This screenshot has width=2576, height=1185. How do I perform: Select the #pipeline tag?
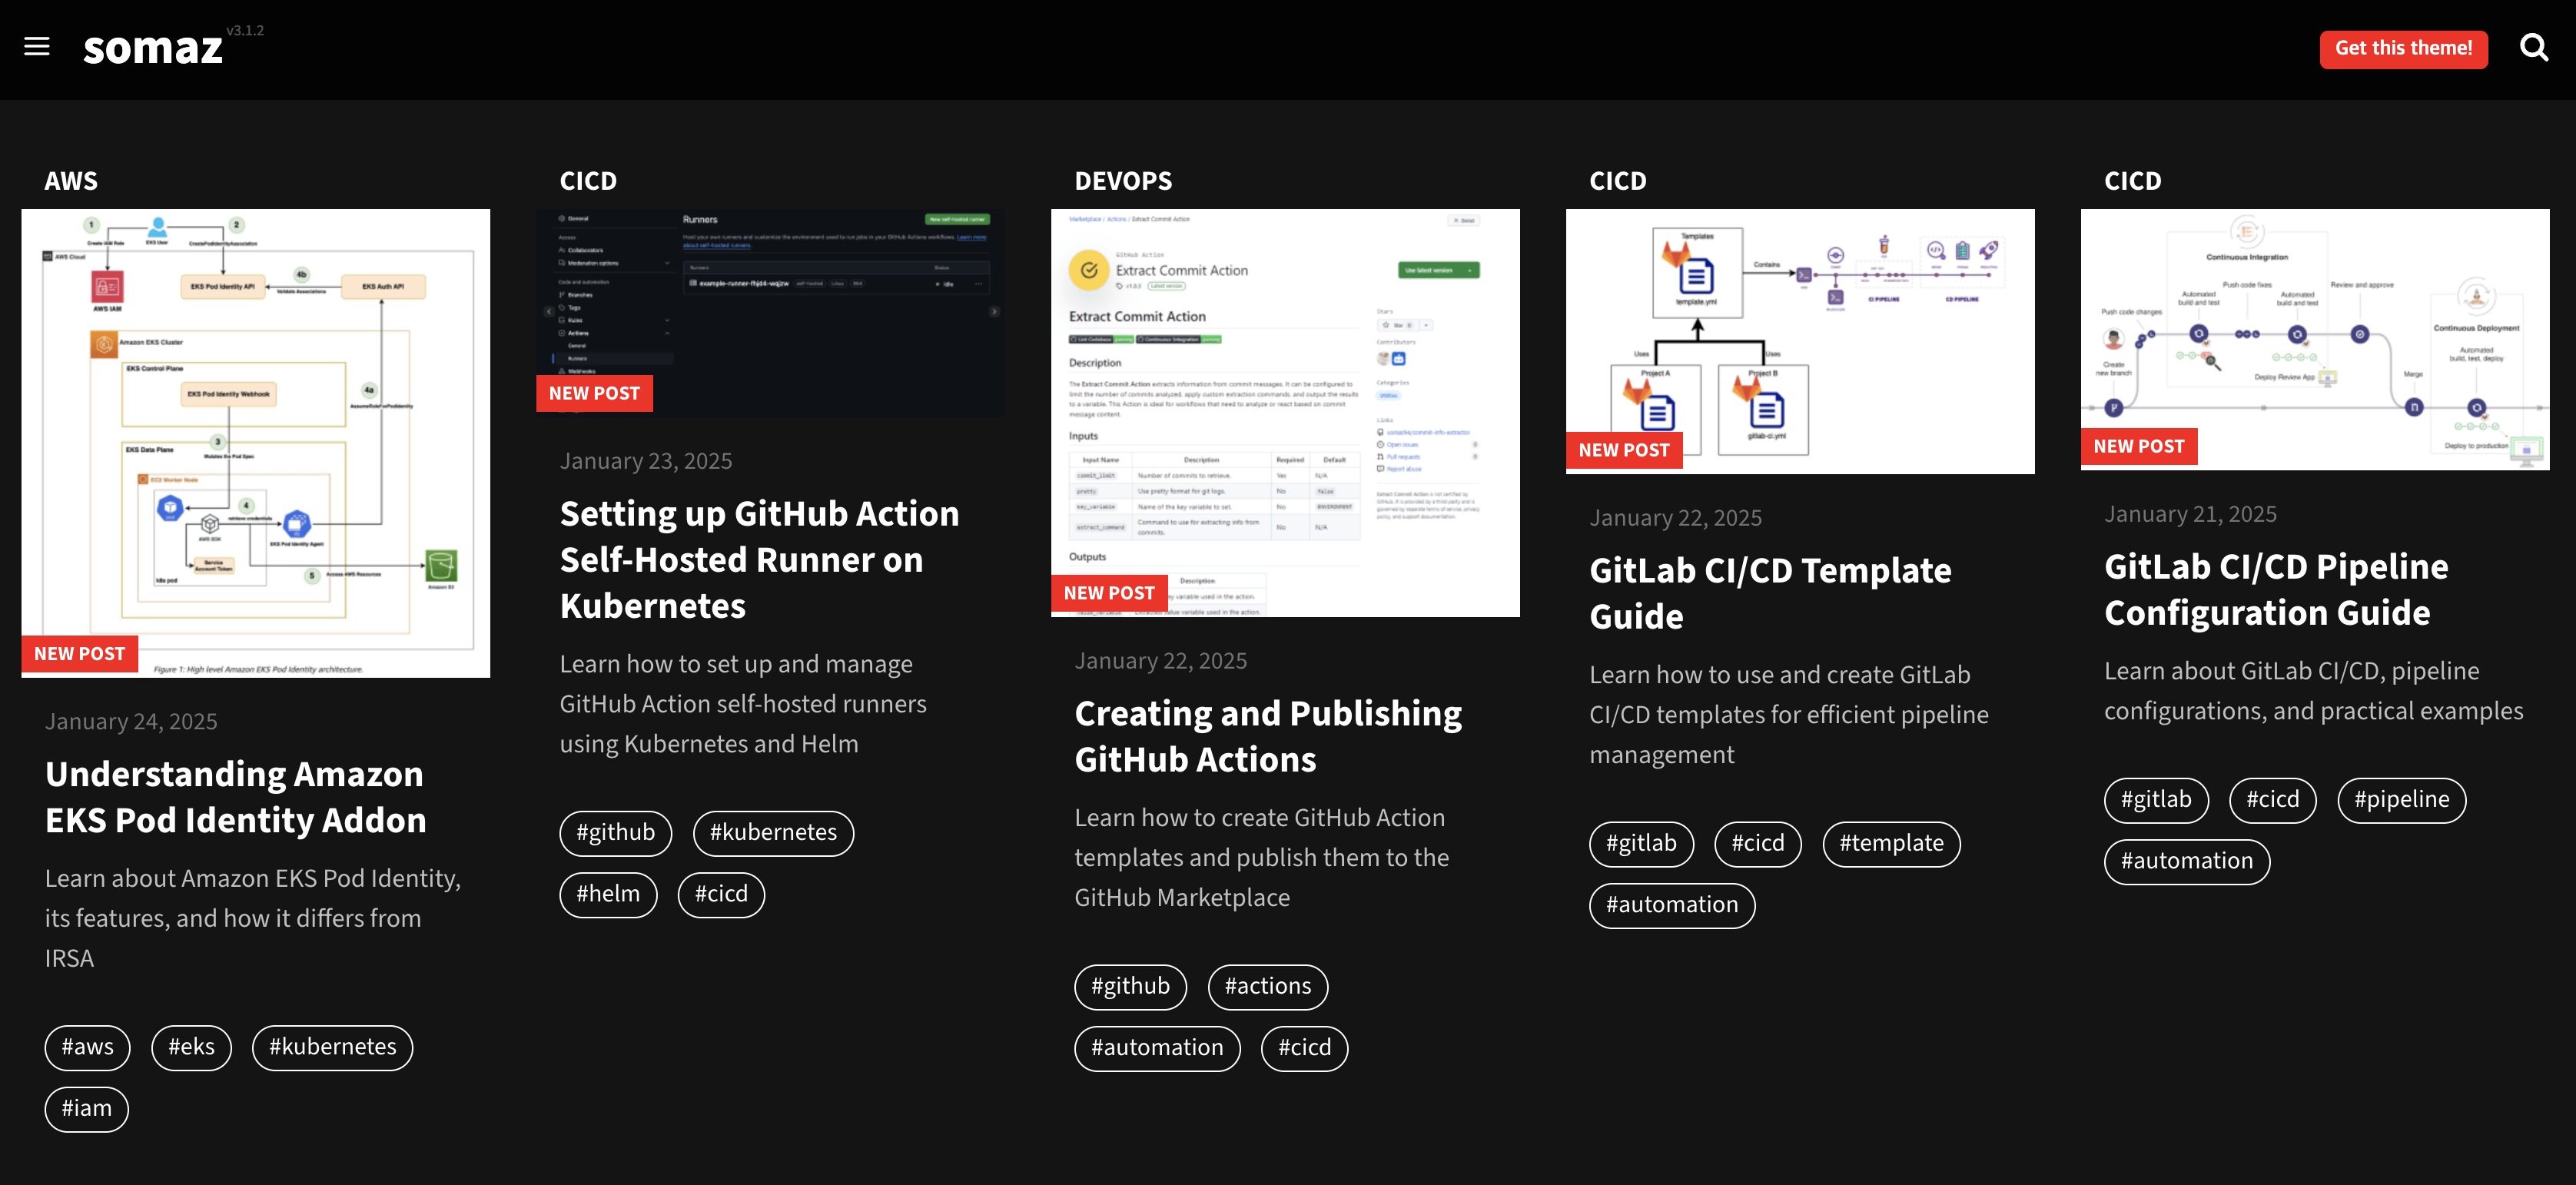pos(2401,800)
